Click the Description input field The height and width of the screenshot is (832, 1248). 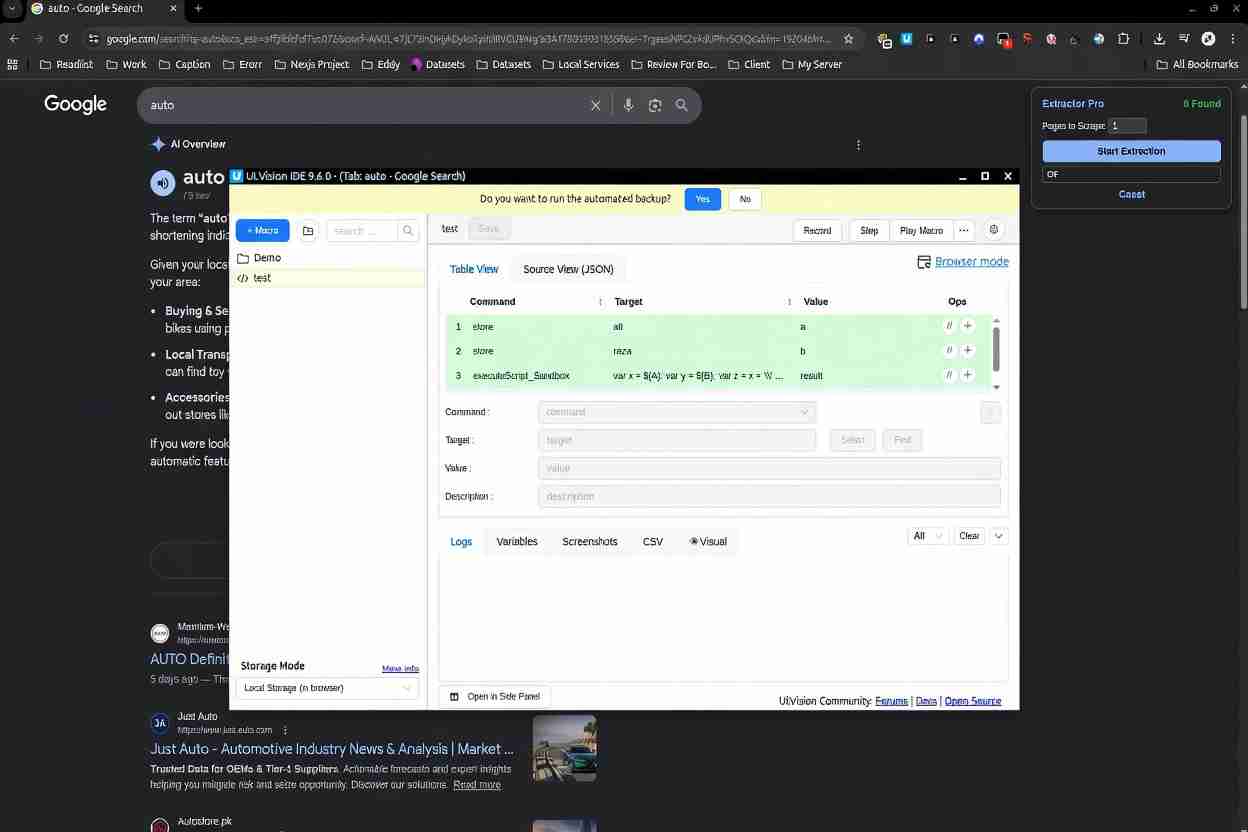click(769, 496)
